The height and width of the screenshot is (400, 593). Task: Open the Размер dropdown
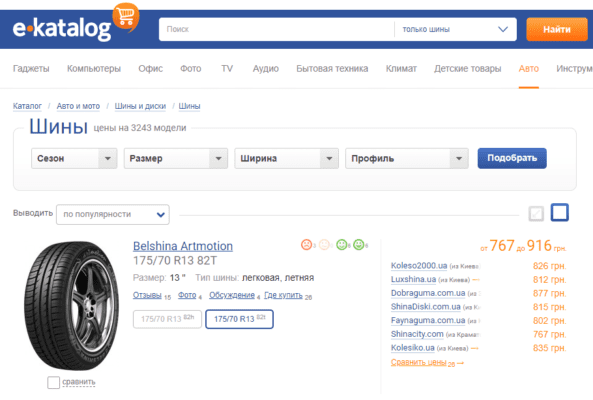coord(175,158)
